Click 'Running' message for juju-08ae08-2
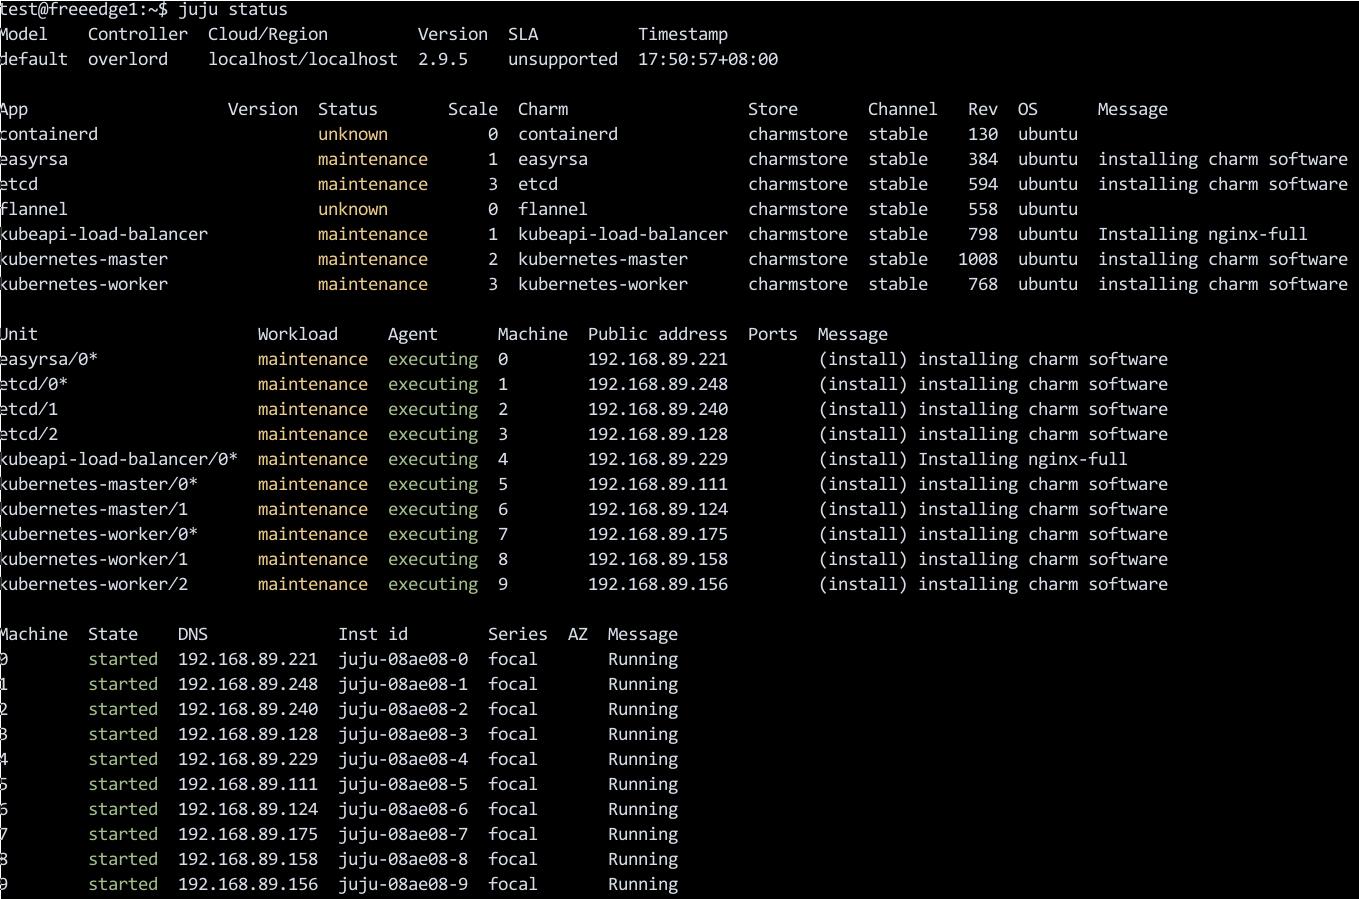Image resolution: width=1359 pixels, height=899 pixels. pos(643,709)
